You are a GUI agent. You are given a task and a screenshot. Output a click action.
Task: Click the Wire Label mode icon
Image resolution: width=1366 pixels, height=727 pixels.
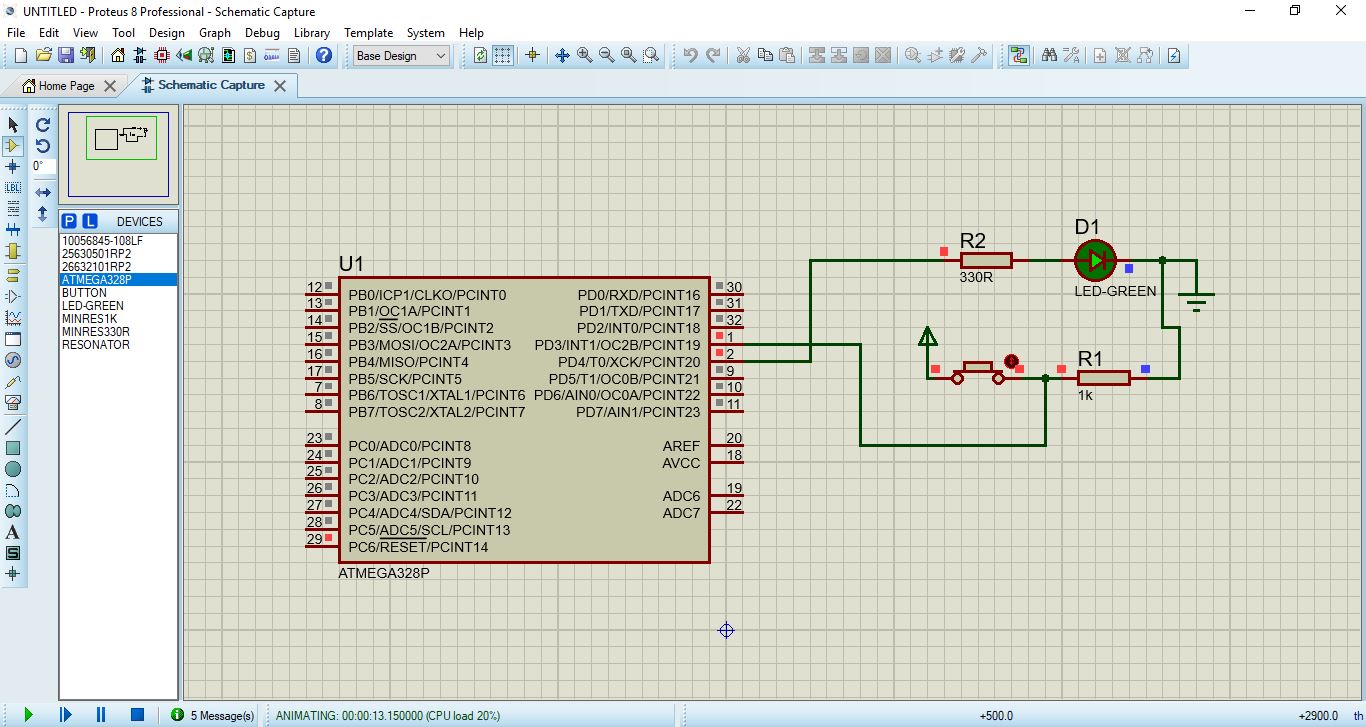(13, 188)
